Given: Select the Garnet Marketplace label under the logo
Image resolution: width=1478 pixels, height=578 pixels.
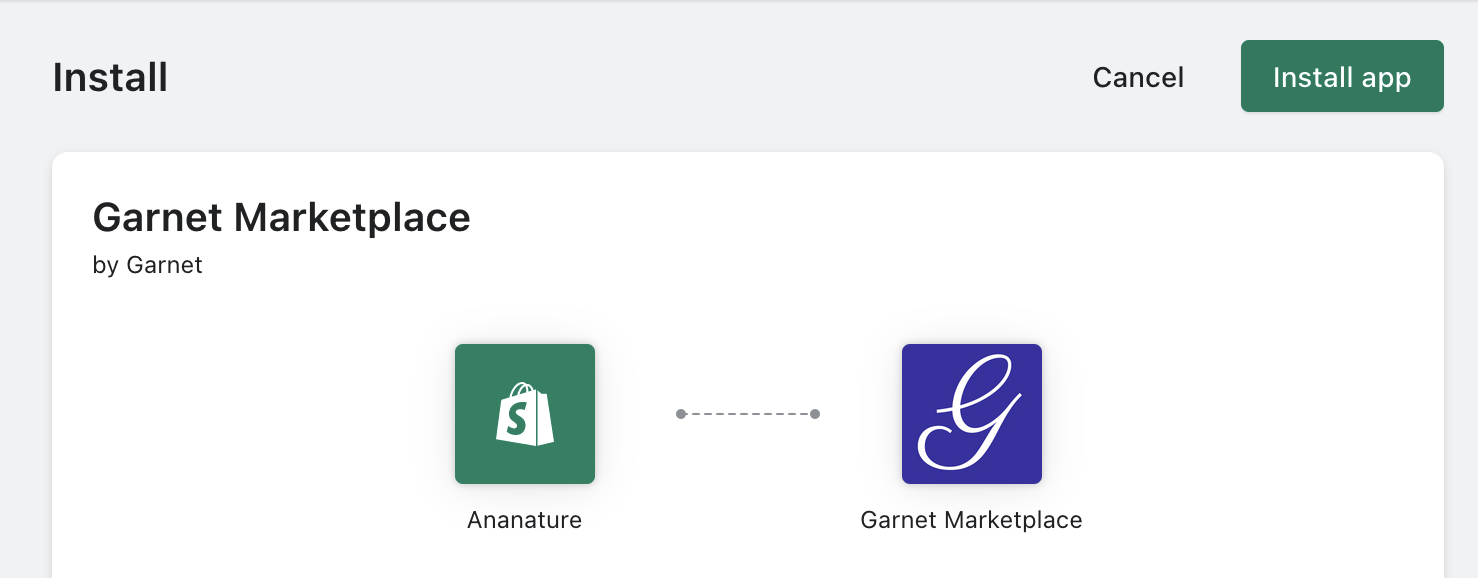Looking at the screenshot, I should pos(971,520).
